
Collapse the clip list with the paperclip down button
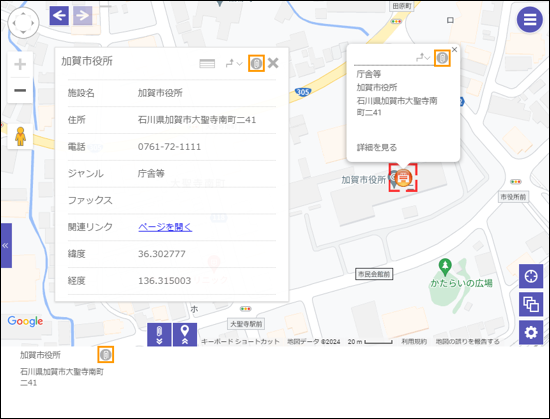tap(159, 334)
